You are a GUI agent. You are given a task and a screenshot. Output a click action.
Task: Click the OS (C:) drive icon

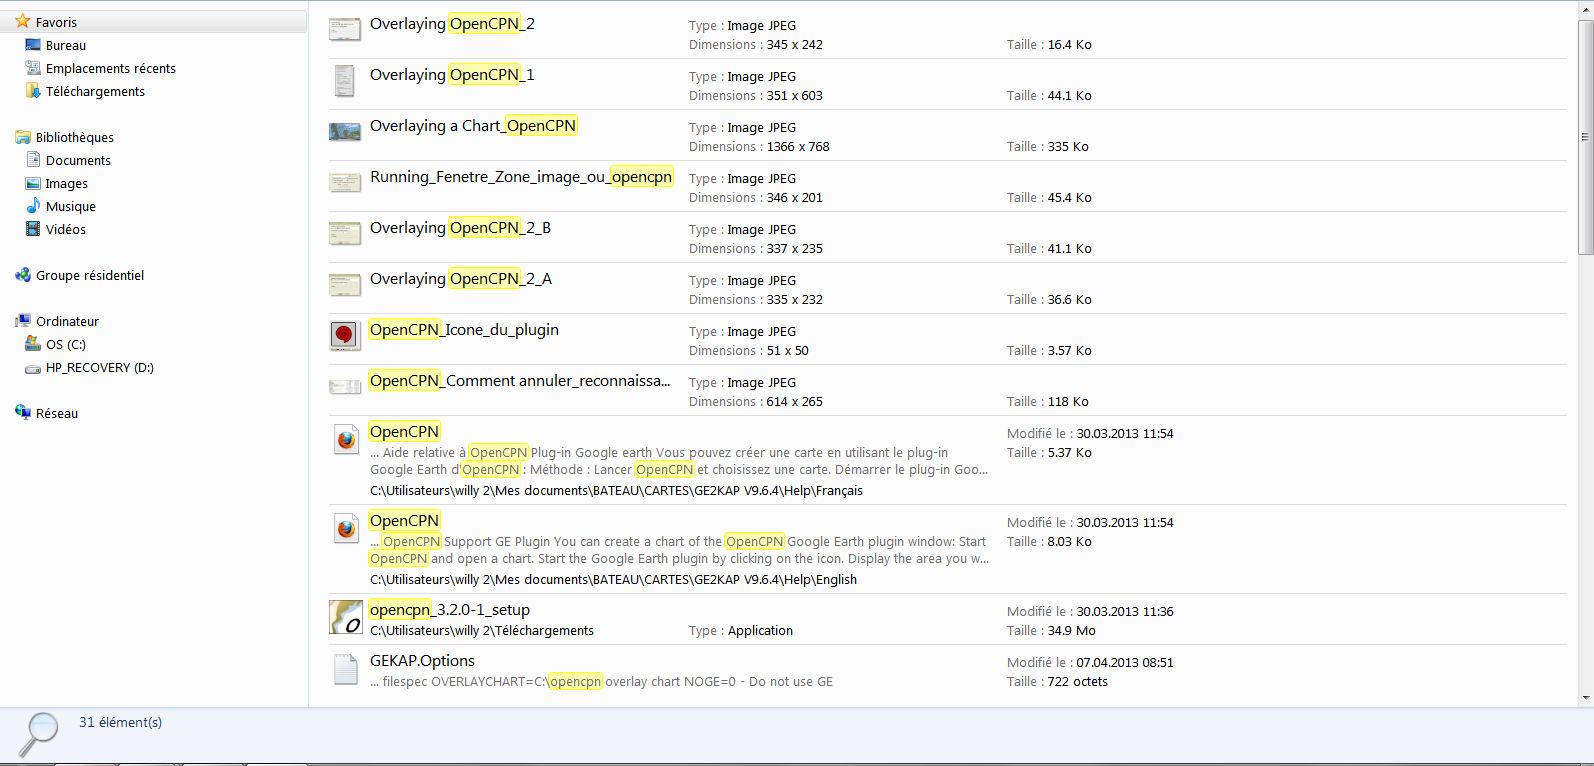(32, 344)
